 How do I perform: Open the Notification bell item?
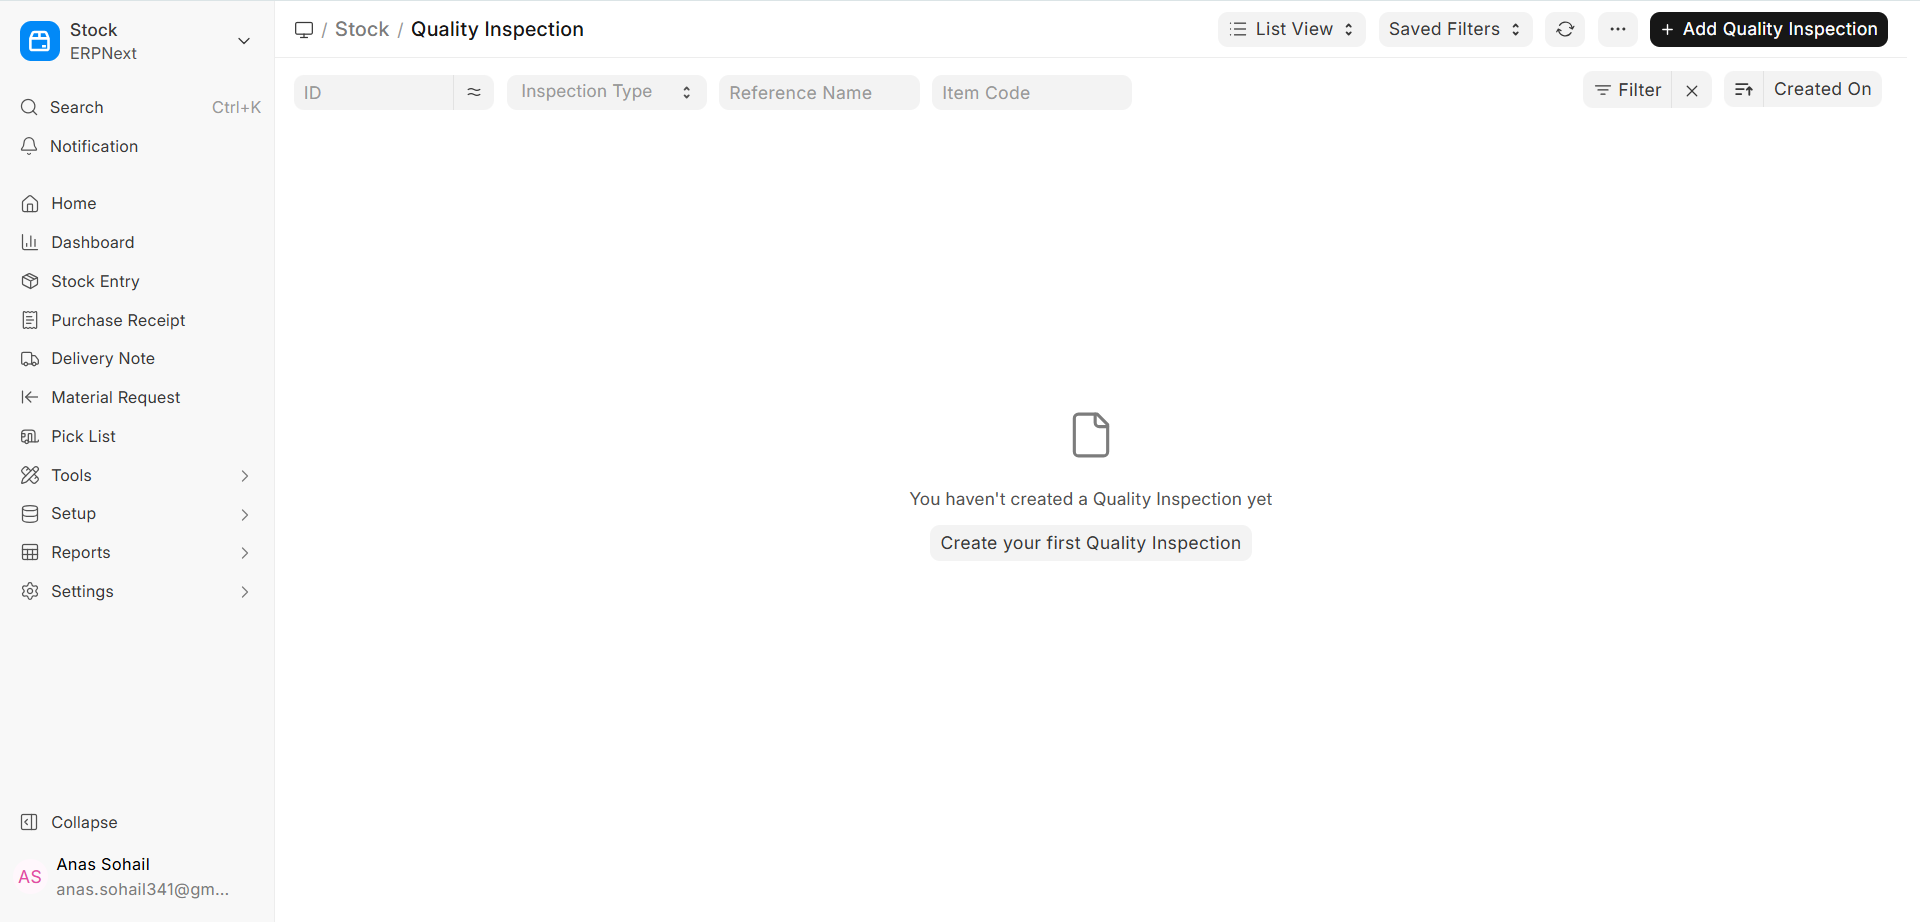click(x=94, y=146)
